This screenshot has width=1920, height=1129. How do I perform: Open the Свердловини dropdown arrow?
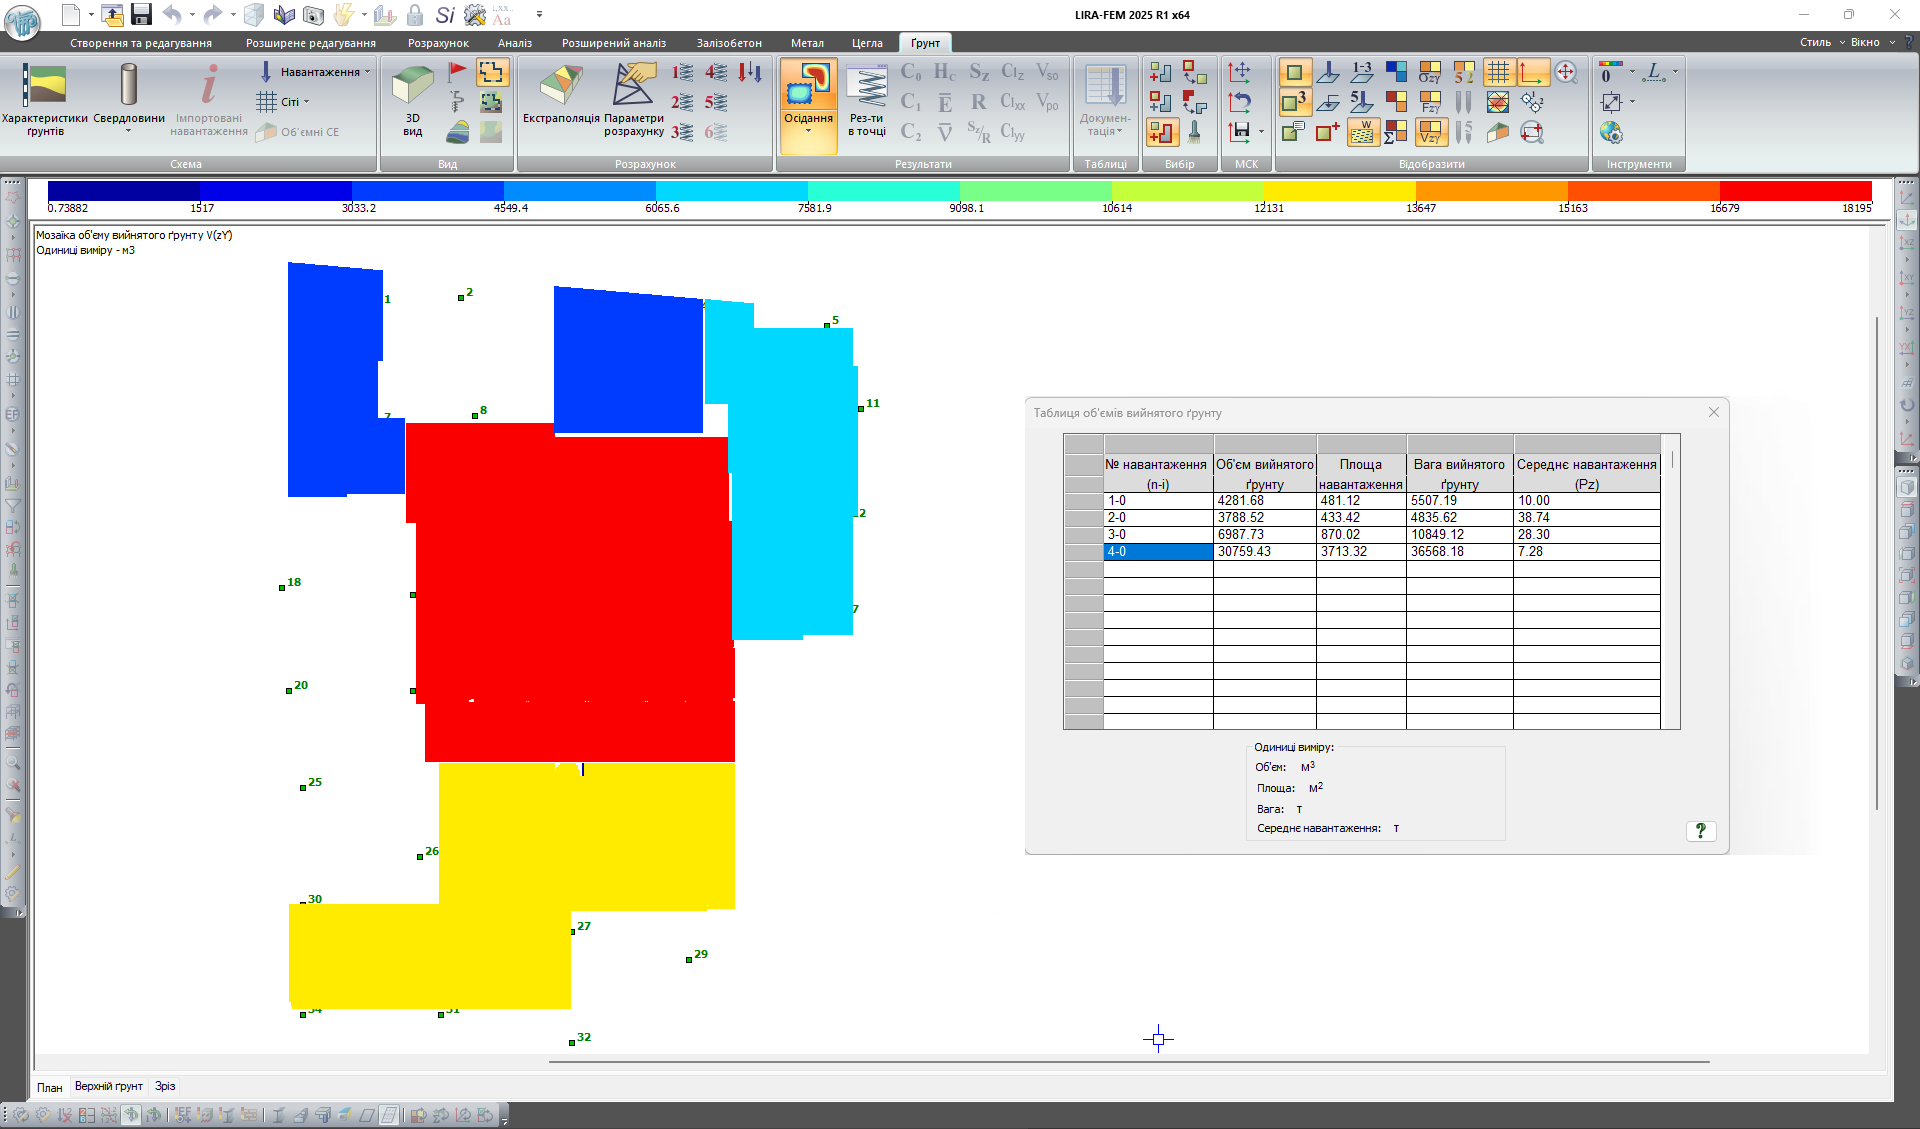(x=128, y=131)
